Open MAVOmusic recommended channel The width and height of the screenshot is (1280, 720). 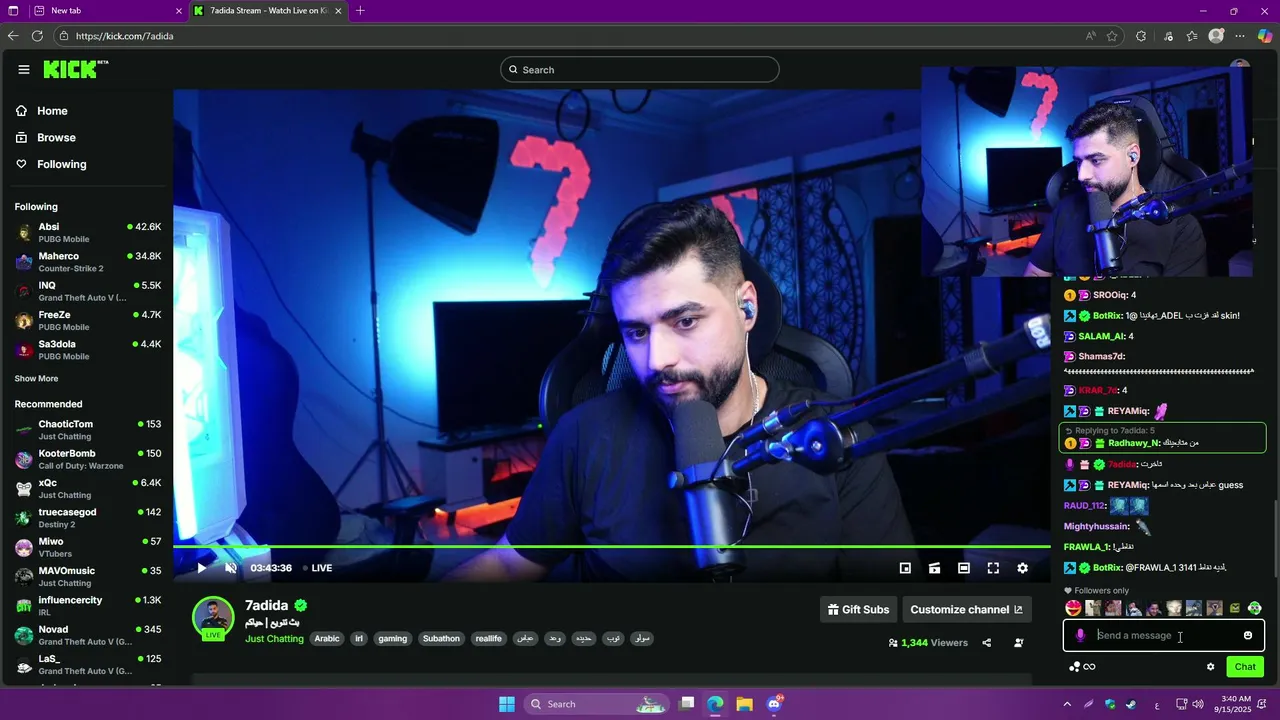tap(88, 576)
